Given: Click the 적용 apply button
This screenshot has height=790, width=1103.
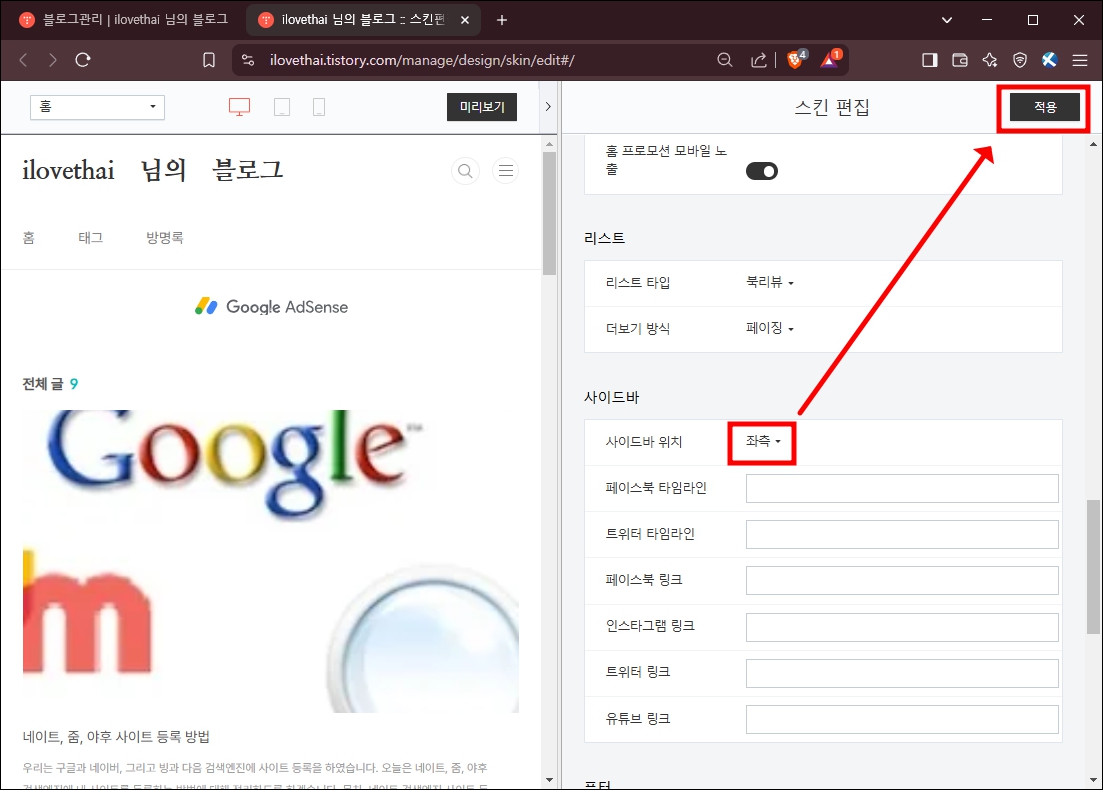Looking at the screenshot, I should pos(1045,107).
